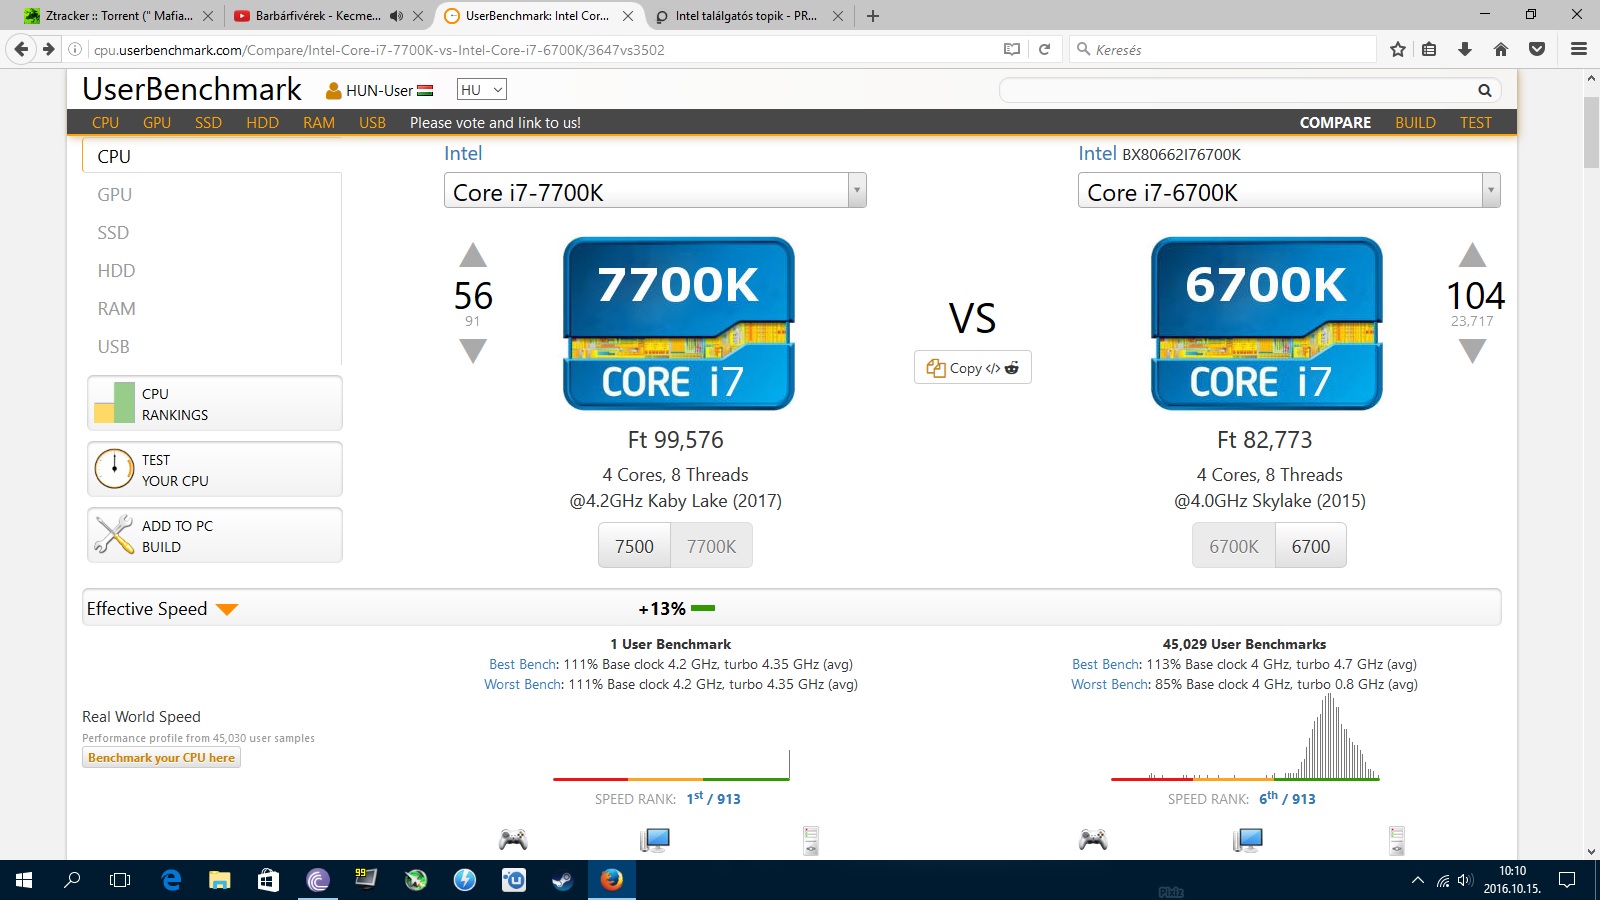The width and height of the screenshot is (1600, 900).
Task: Click the Copy comparison button
Action: (972, 368)
